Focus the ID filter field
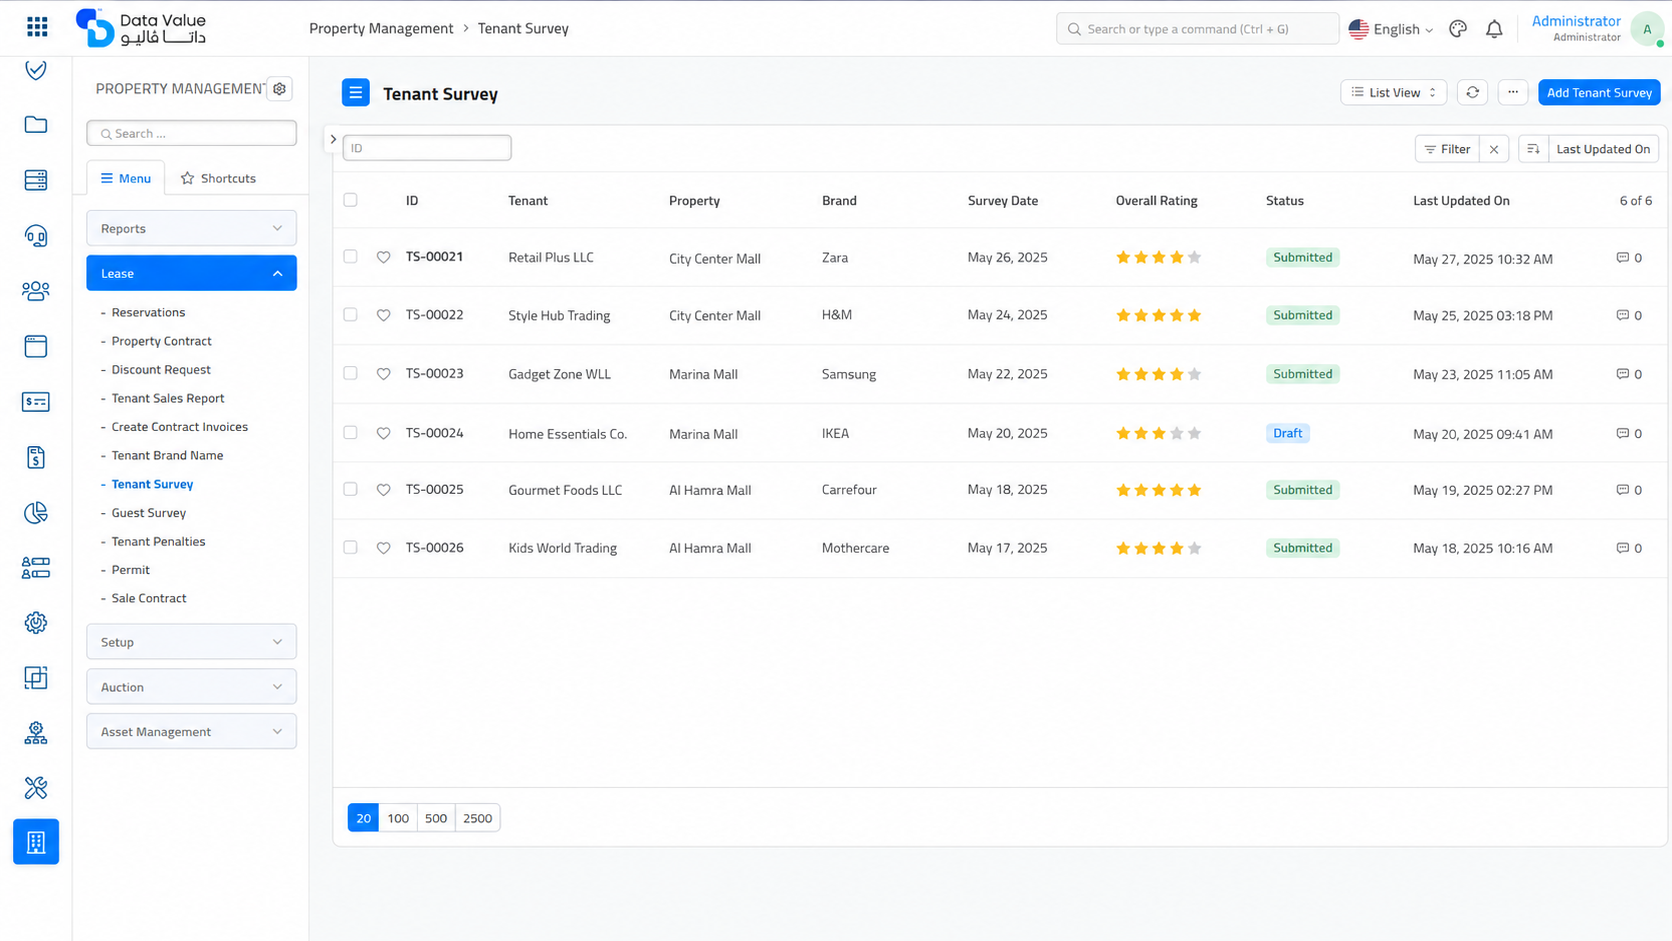This screenshot has height=941, width=1672. click(427, 148)
